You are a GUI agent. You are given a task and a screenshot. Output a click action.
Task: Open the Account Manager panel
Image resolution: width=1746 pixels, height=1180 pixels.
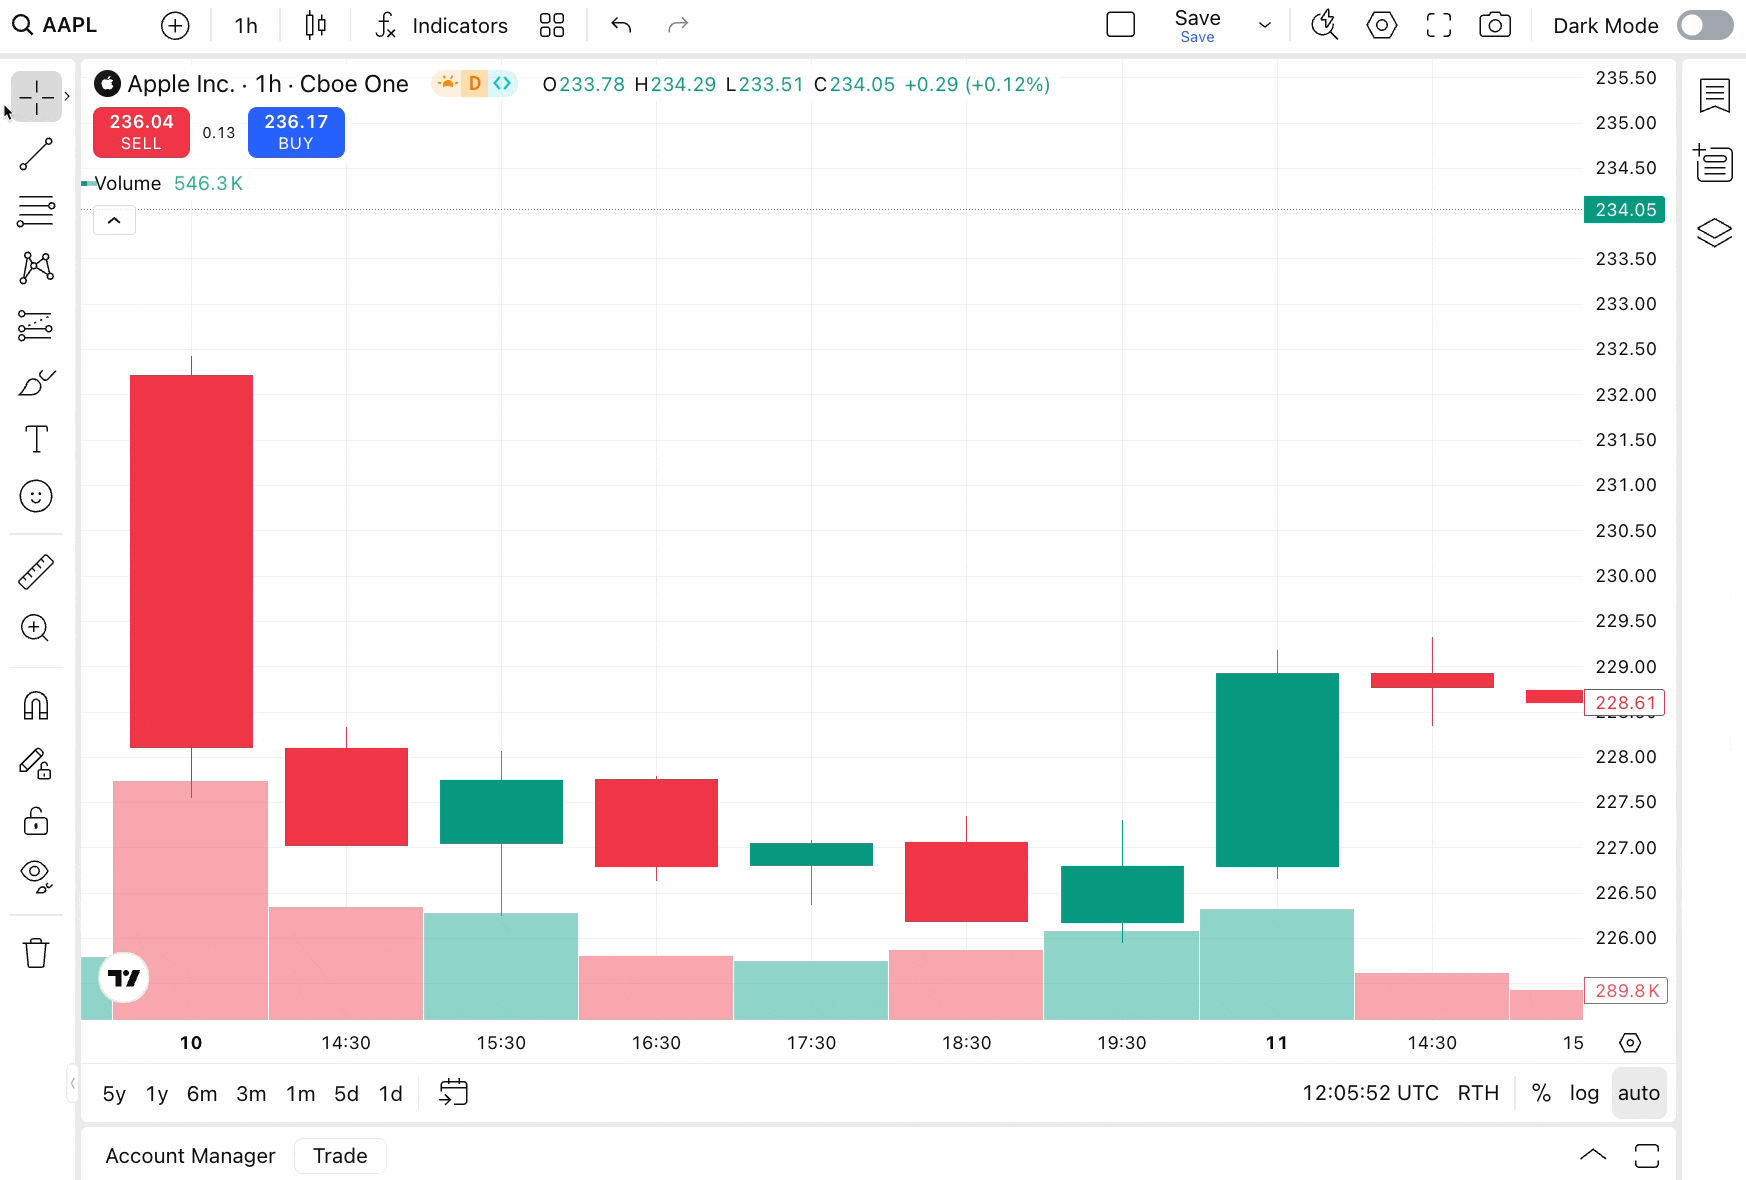[189, 1155]
